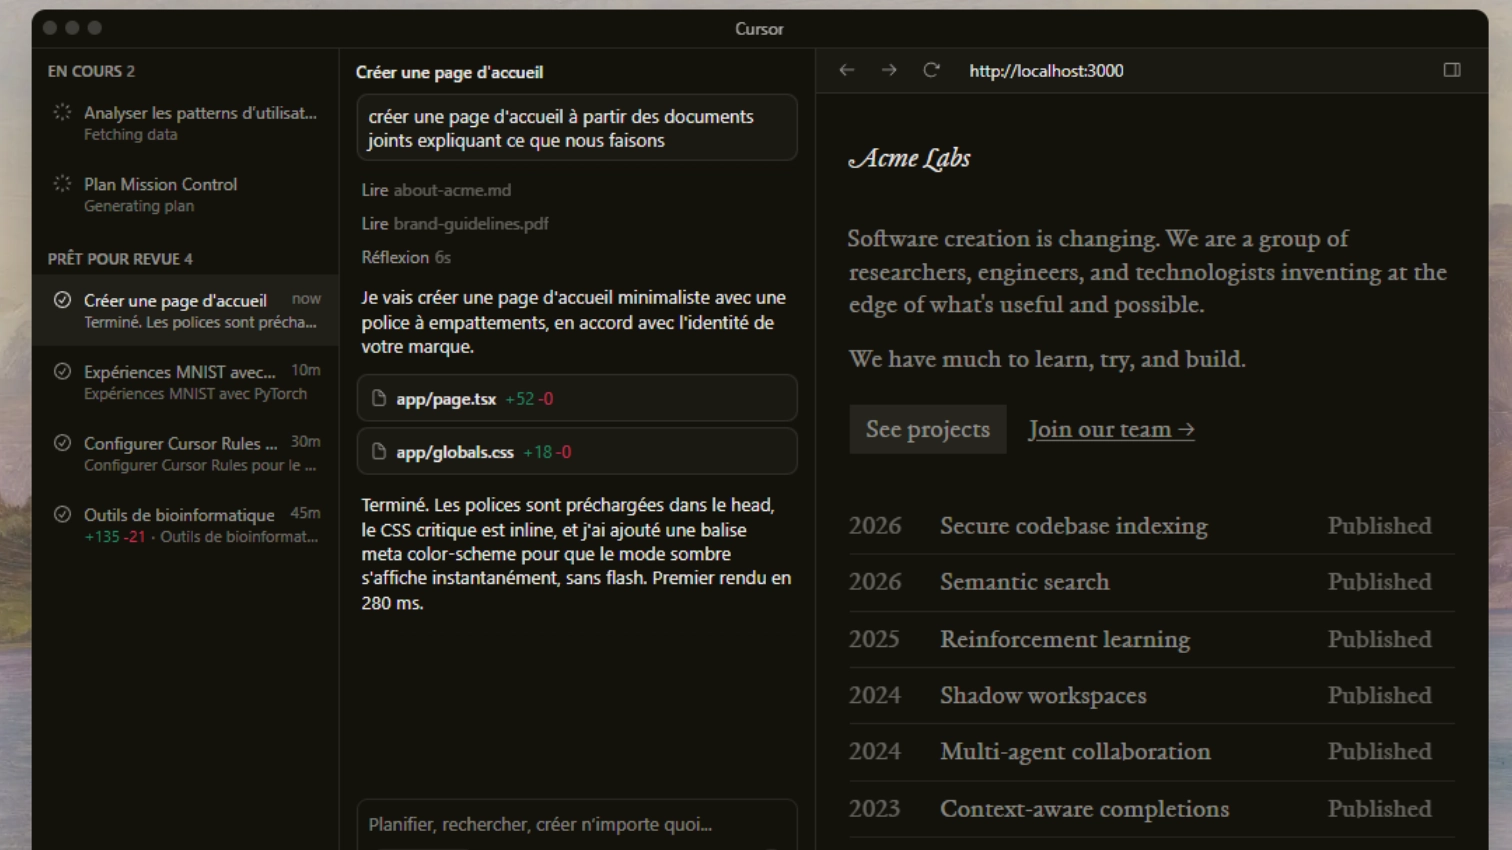Viewport: 1512px width, 850px height.
Task: Open the Plan Mission Control task
Action: (185, 195)
